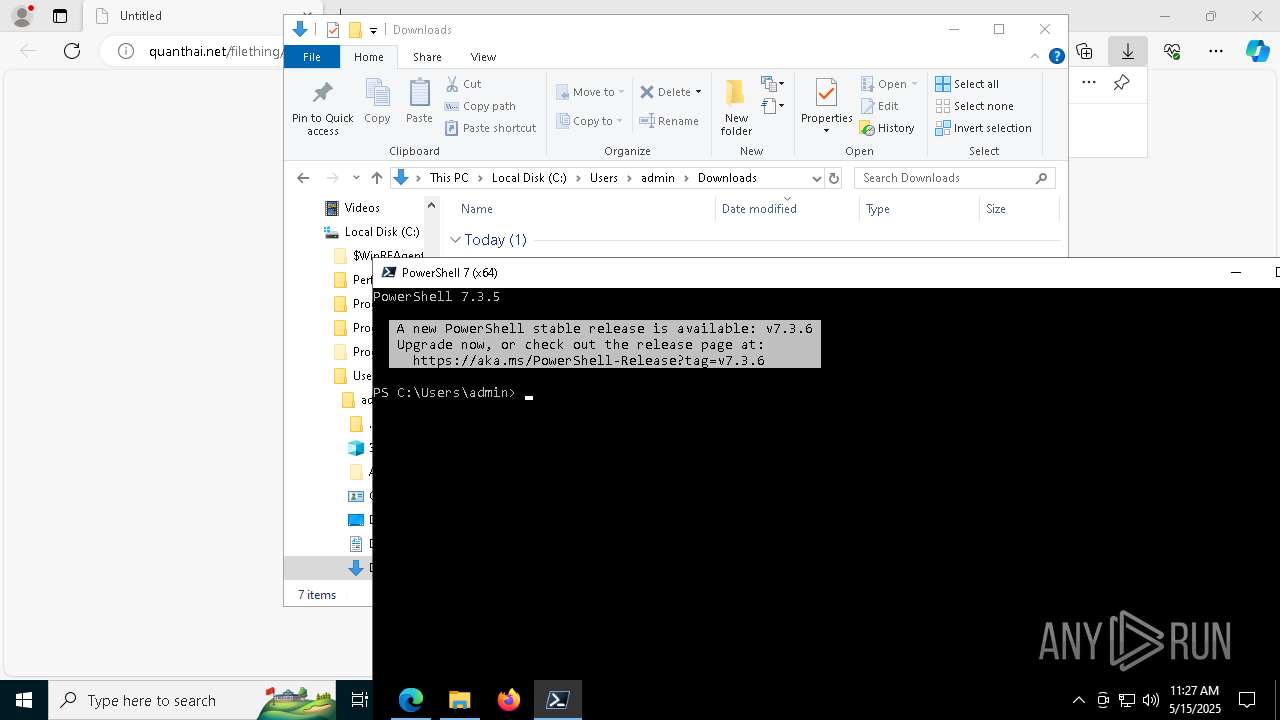The image size is (1280, 720).
Task: Click Select all
Action: pos(967,84)
